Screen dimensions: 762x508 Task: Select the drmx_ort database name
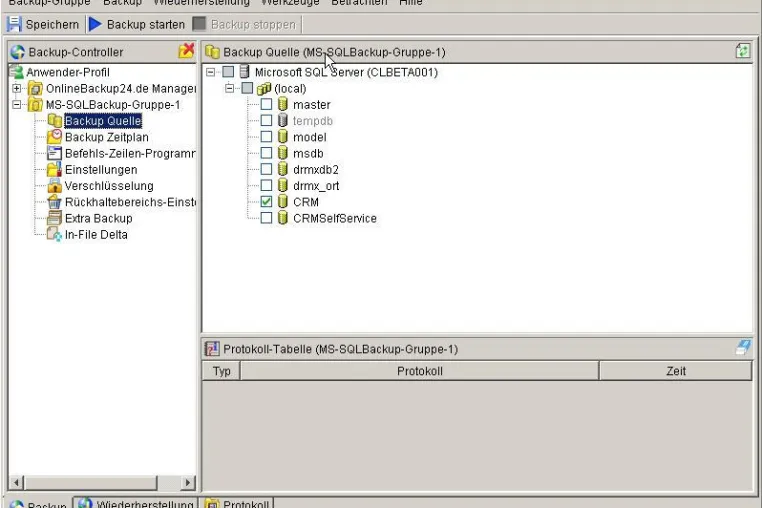click(x=316, y=186)
